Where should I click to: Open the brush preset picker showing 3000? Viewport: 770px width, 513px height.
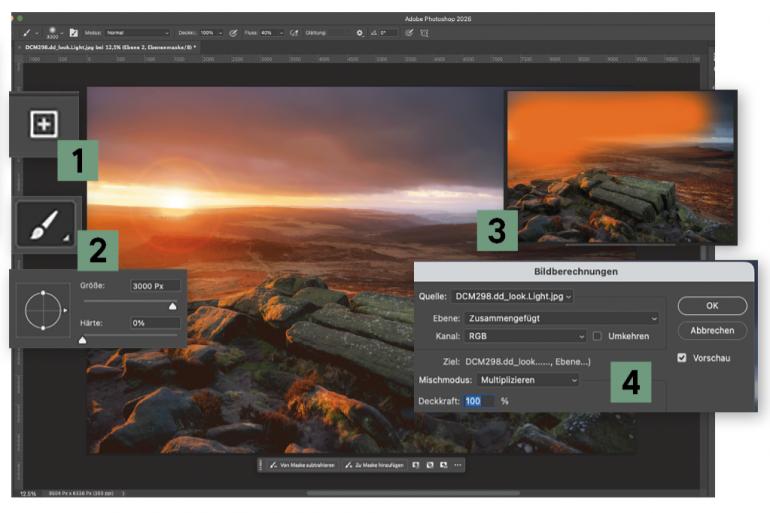click(53, 33)
